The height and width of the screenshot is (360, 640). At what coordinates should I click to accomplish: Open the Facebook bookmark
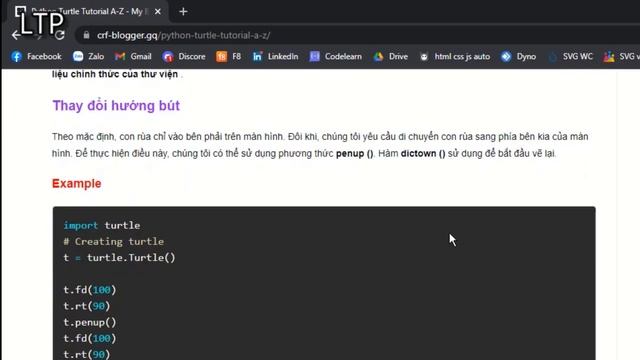click(x=36, y=56)
